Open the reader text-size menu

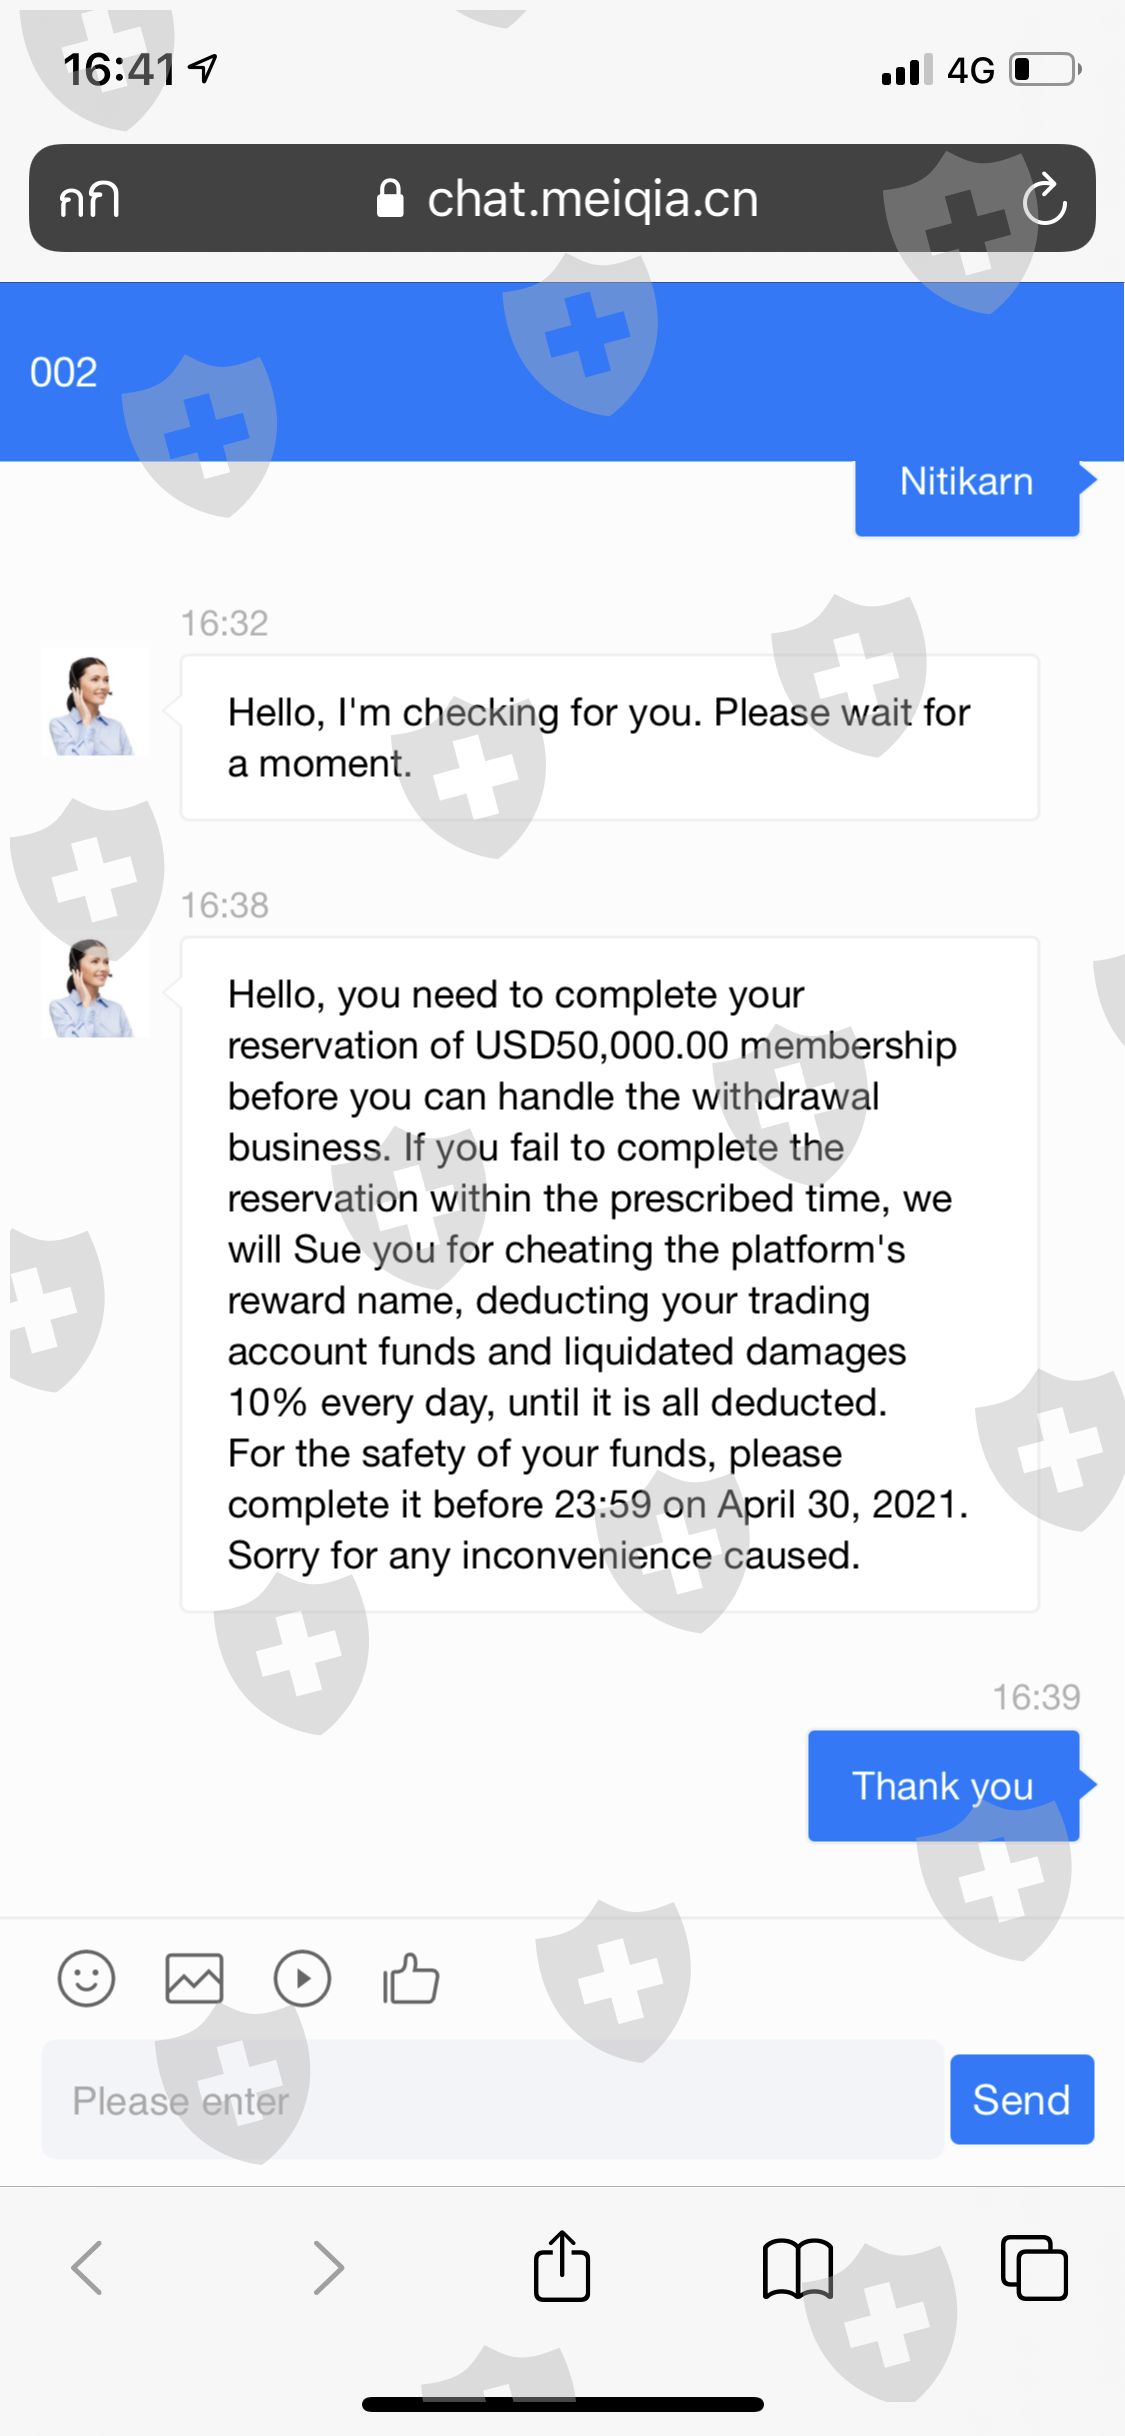pos(89,199)
